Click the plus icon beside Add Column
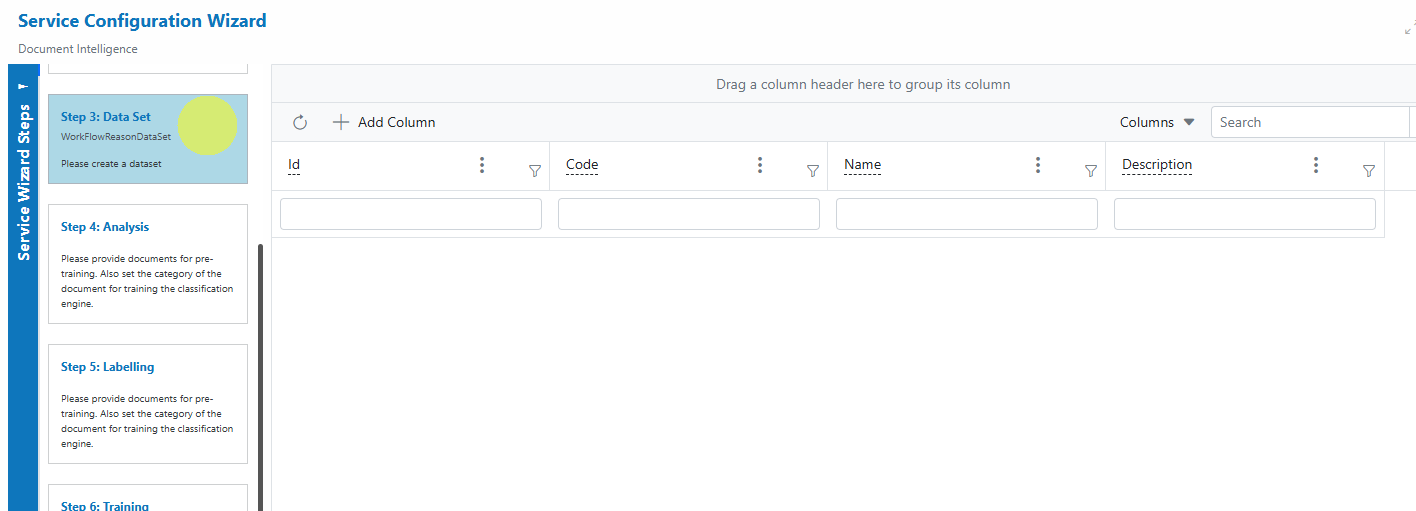 click(341, 122)
